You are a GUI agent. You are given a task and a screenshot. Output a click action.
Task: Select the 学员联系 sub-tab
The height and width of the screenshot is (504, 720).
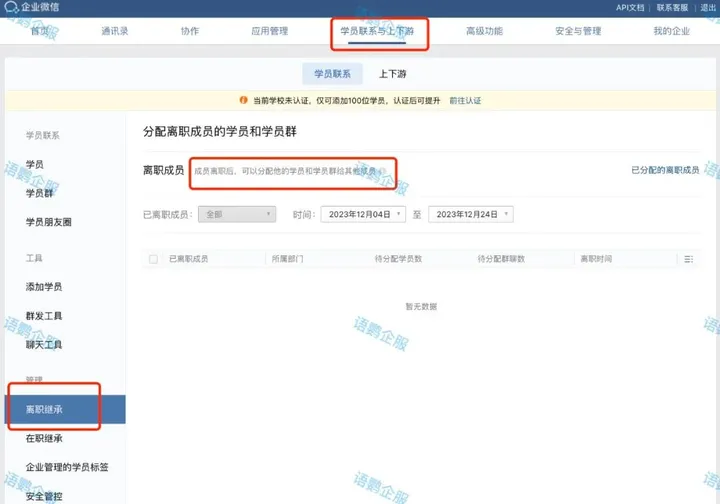(x=331, y=74)
